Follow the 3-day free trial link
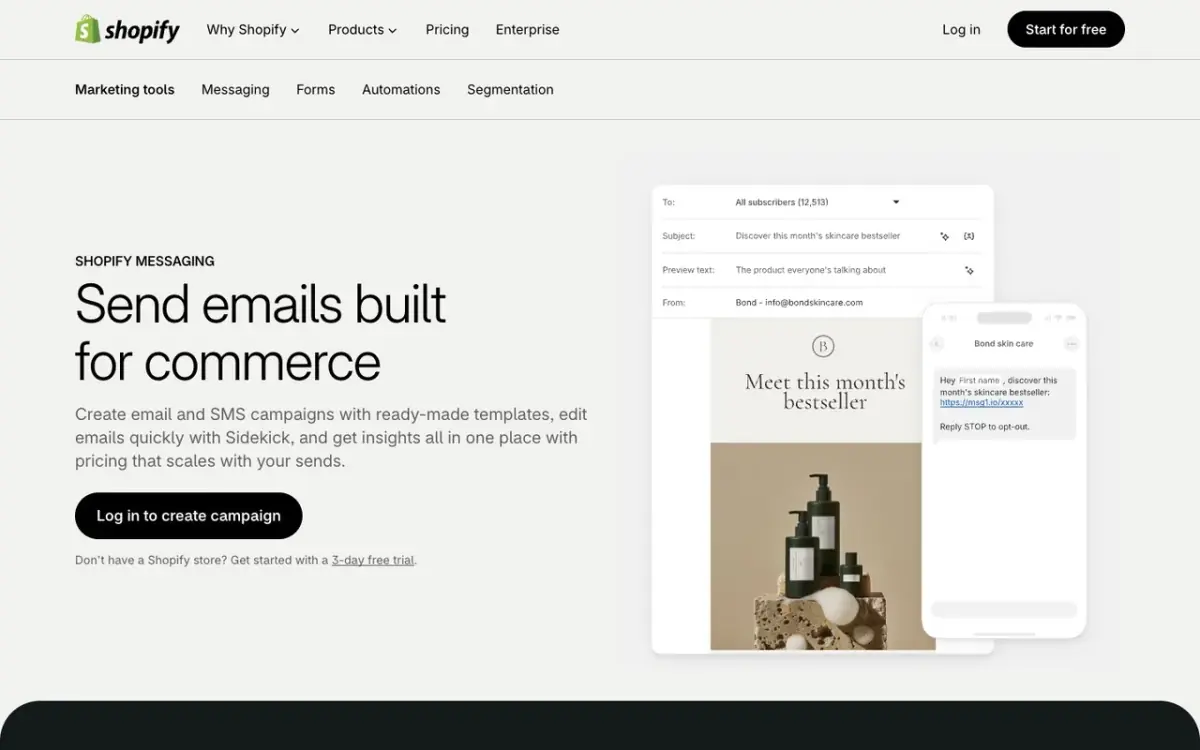This screenshot has height=750, width=1200. click(x=373, y=560)
